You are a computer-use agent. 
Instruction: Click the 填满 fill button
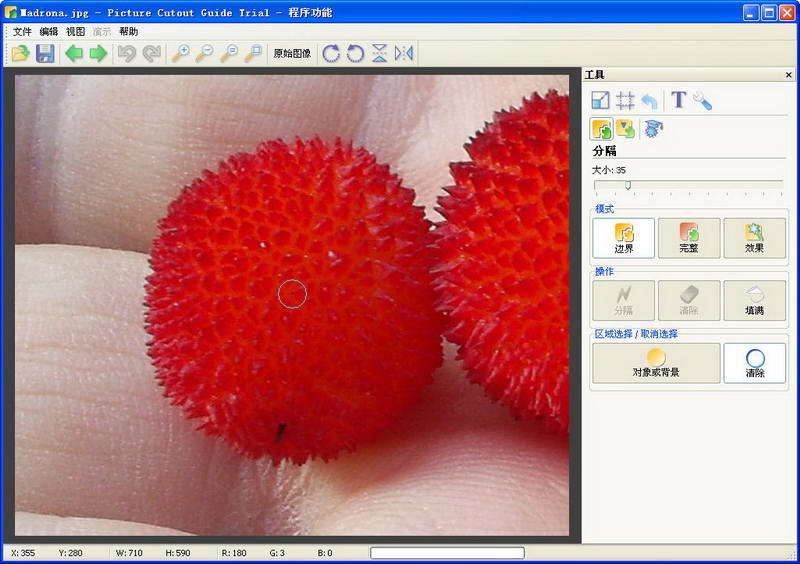754,301
